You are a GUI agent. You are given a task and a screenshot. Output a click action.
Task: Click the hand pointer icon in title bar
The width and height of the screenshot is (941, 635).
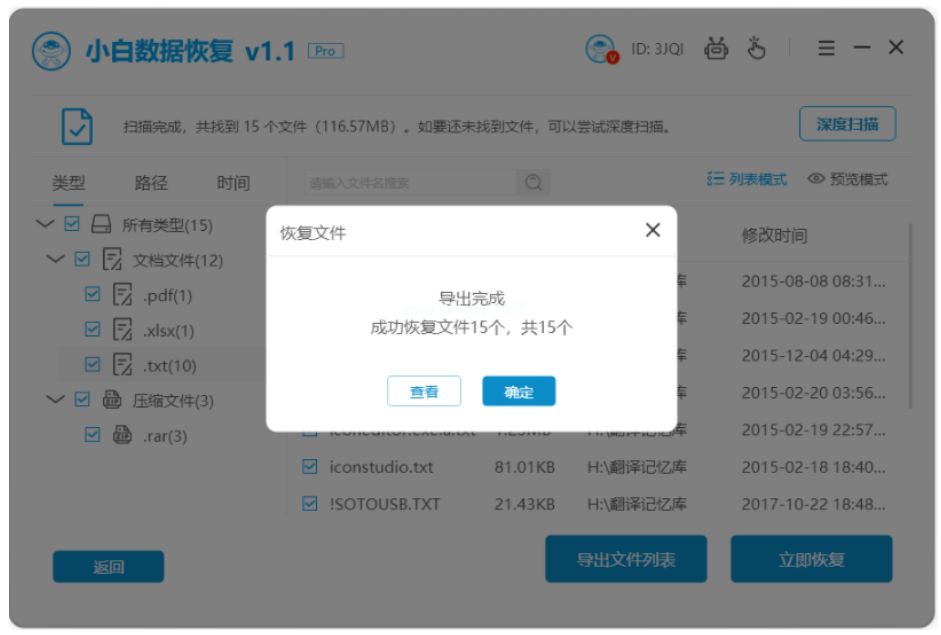[757, 48]
